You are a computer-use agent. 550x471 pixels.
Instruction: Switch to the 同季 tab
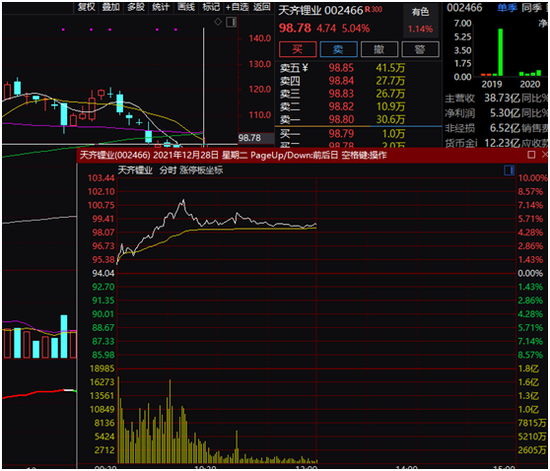point(531,8)
